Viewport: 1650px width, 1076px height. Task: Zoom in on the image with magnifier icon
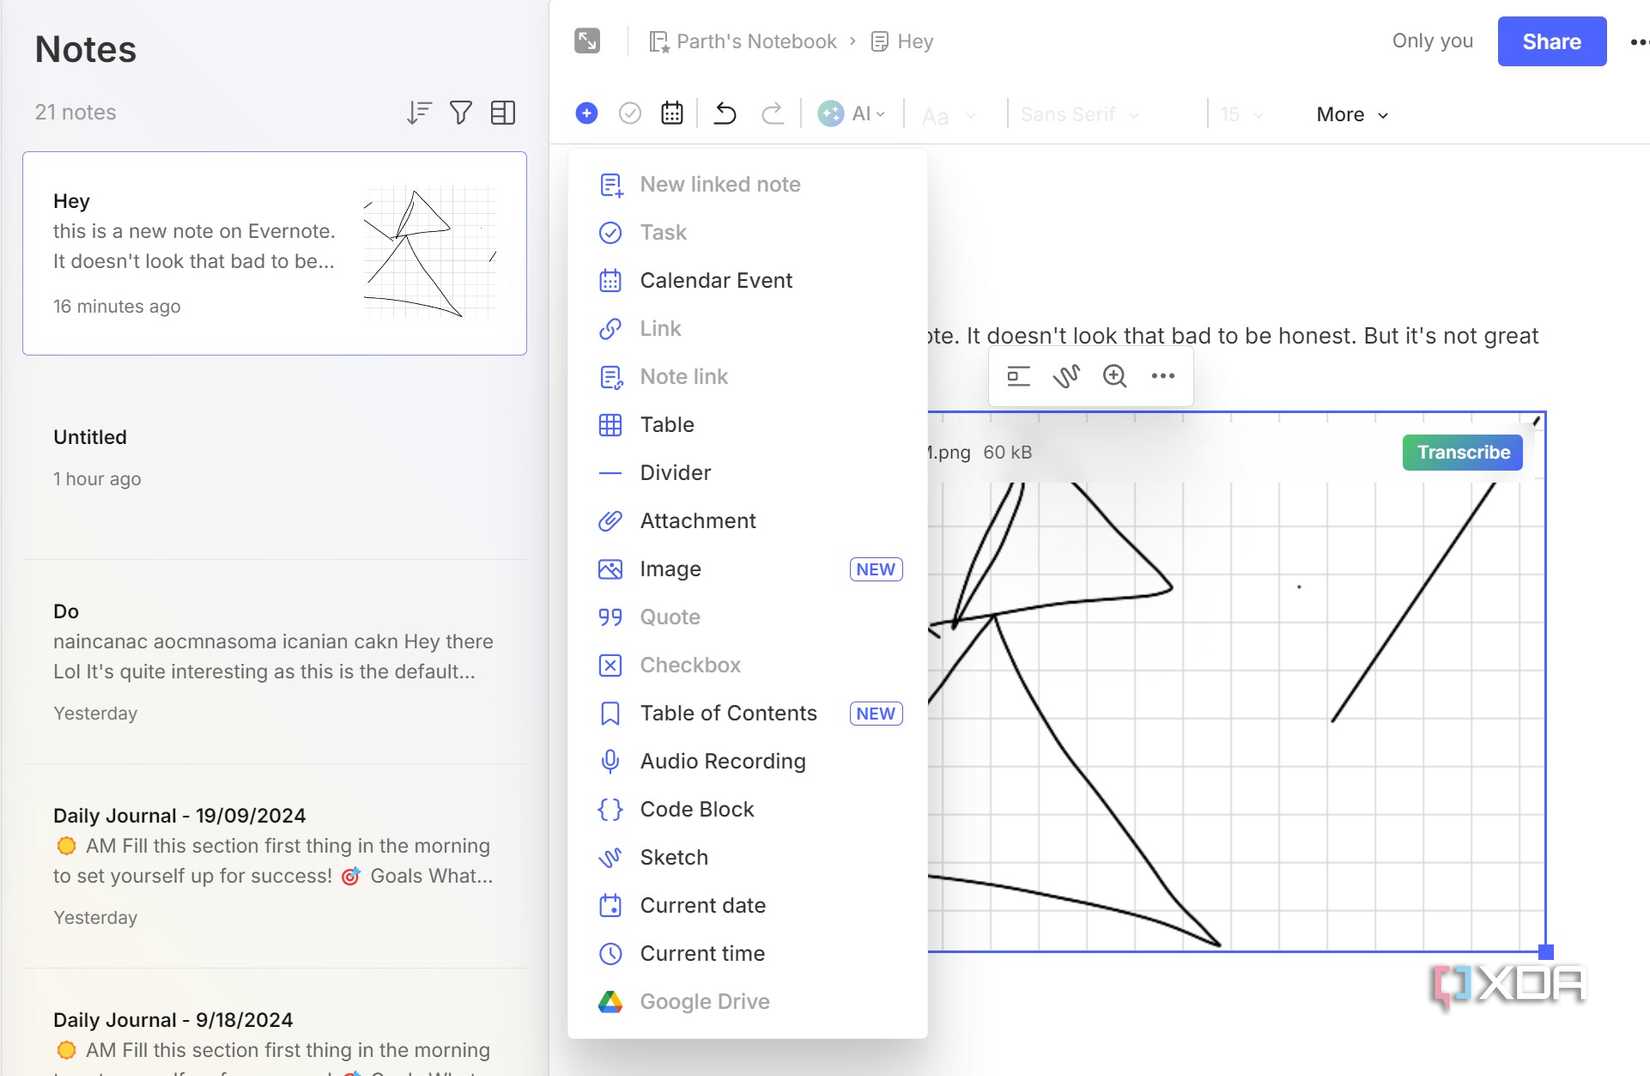tap(1114, 376)
